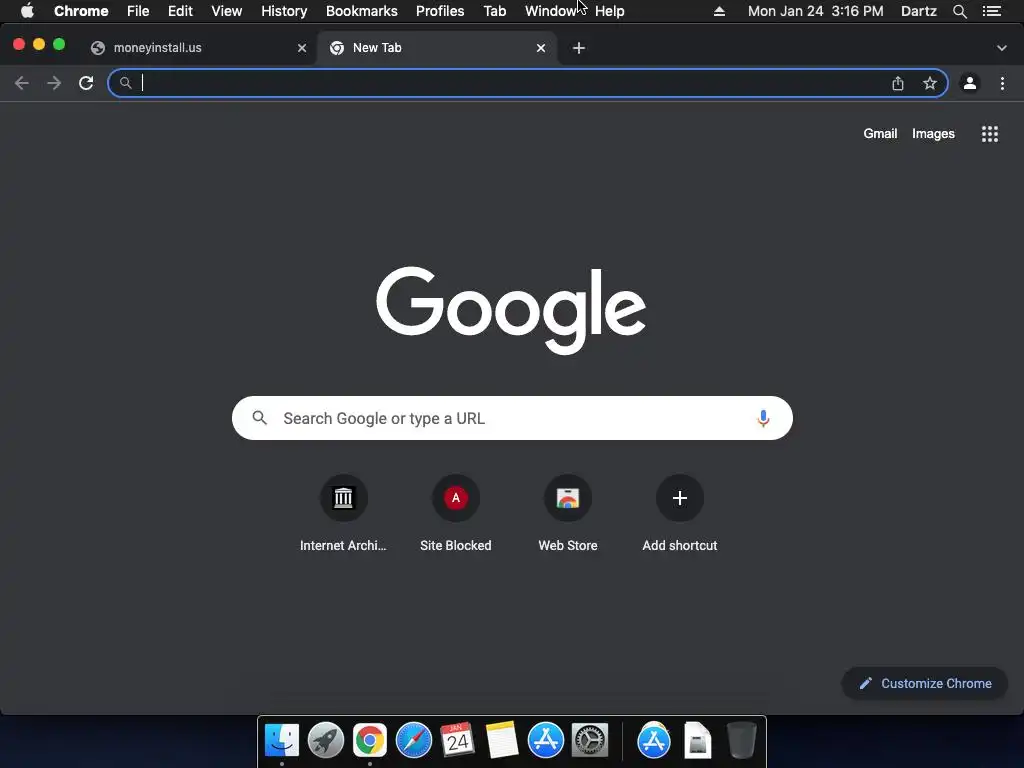Image resolution: width=1024 pixels, height=768 pixels.
Task: Open the Edit menu
Action: tap(180, 11)
